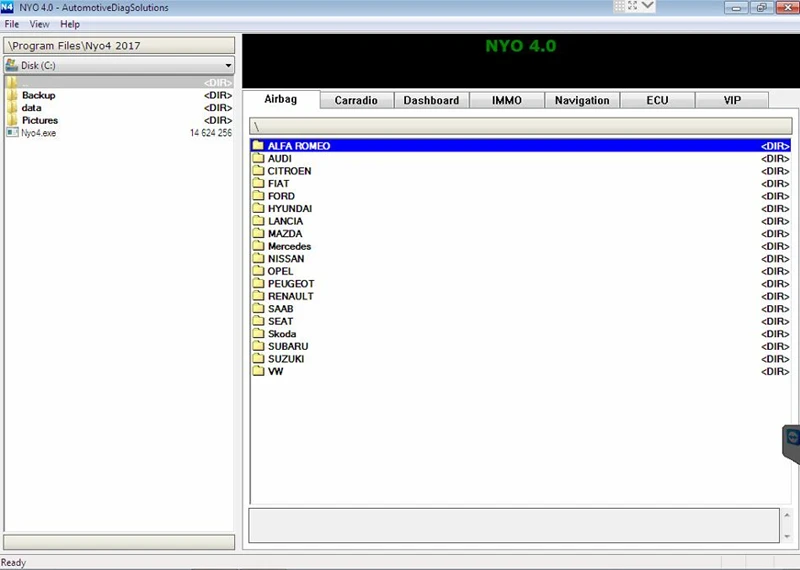This screenshot has width=800, height=570.
Task: Switch to the IMMO tab
Action: [x=507, y=101]
